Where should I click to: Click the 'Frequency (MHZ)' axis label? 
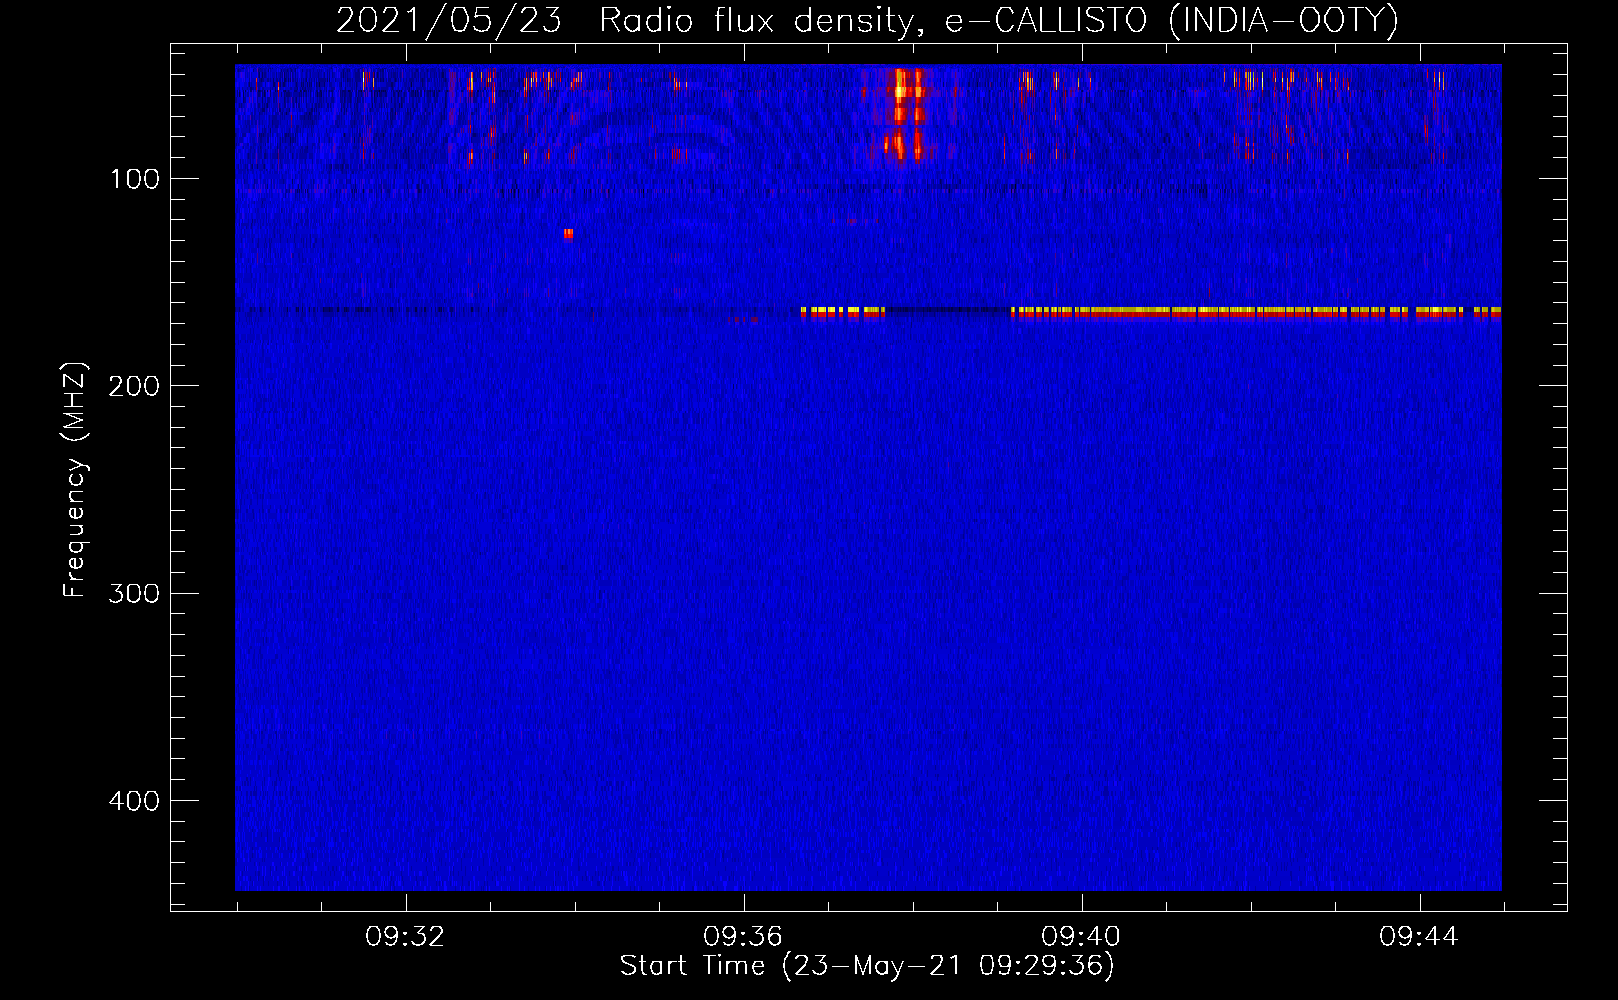[75, 479]
